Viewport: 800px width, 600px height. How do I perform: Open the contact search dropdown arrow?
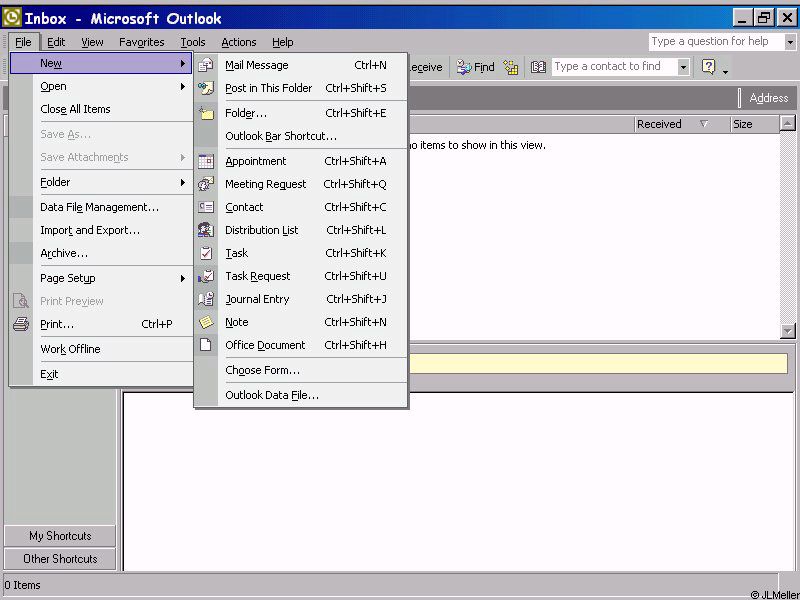tap(684, 67)
